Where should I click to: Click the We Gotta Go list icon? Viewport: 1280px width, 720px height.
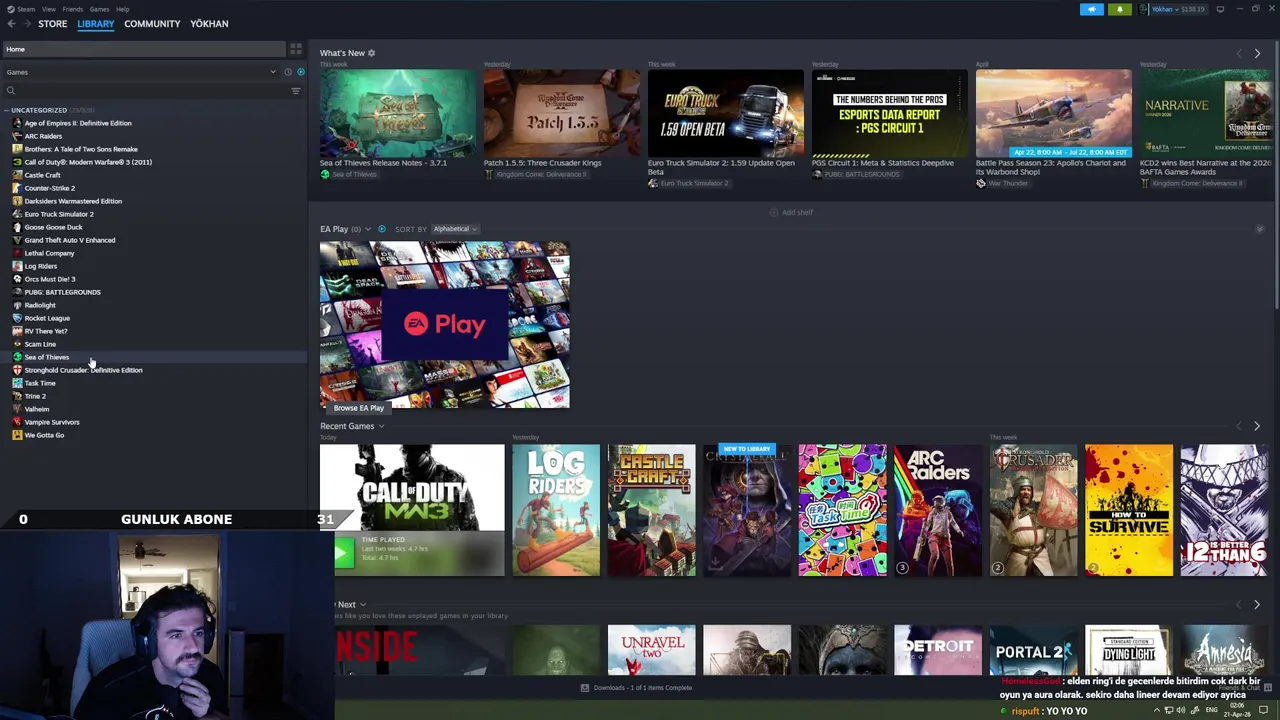coord(17,435)
